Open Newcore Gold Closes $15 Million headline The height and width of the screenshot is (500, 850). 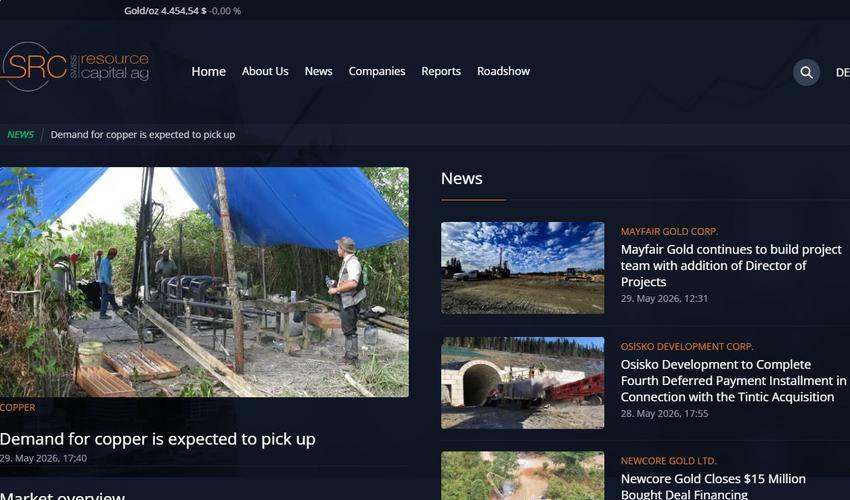[x=713, y=486]
